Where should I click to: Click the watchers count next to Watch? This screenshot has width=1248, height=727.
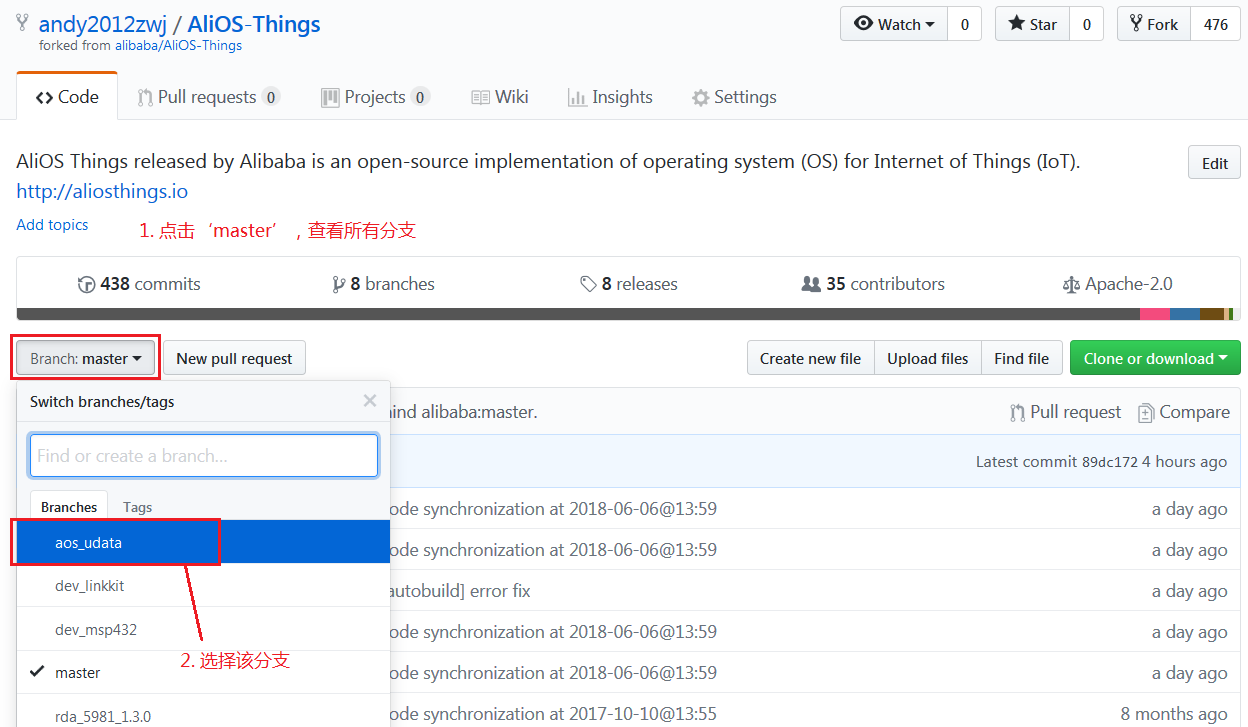pyautogui.click(x=964, y=24)
